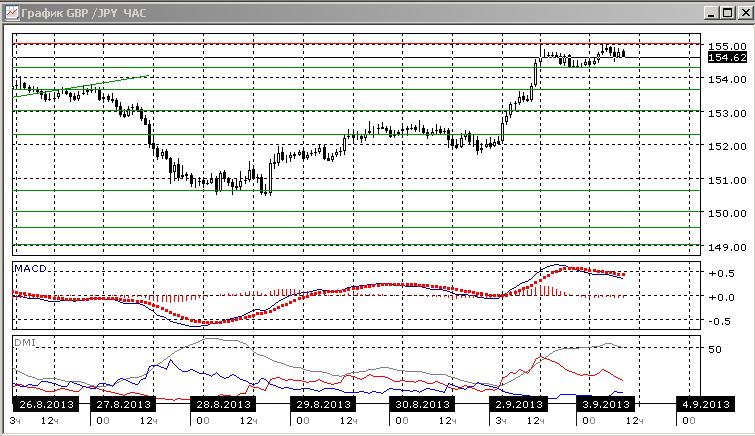Click the 3.9.2013 date marker
The width and height of the screenshot is (755, 436).
pos(606,404)
